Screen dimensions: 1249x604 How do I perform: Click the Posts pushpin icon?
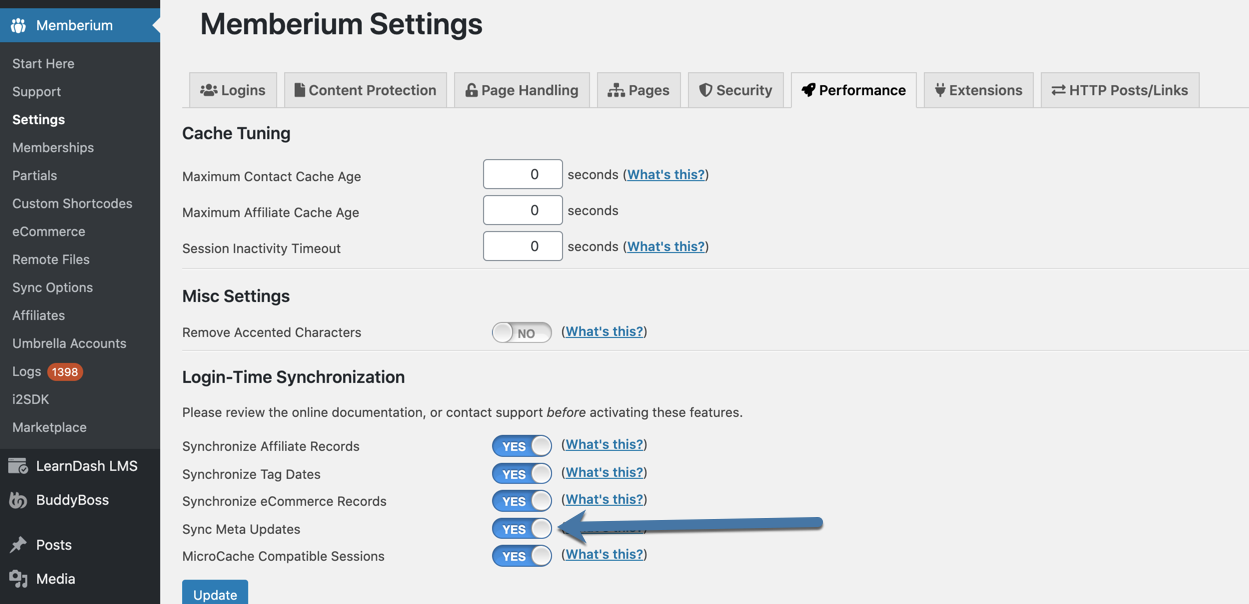click(18, 545)
